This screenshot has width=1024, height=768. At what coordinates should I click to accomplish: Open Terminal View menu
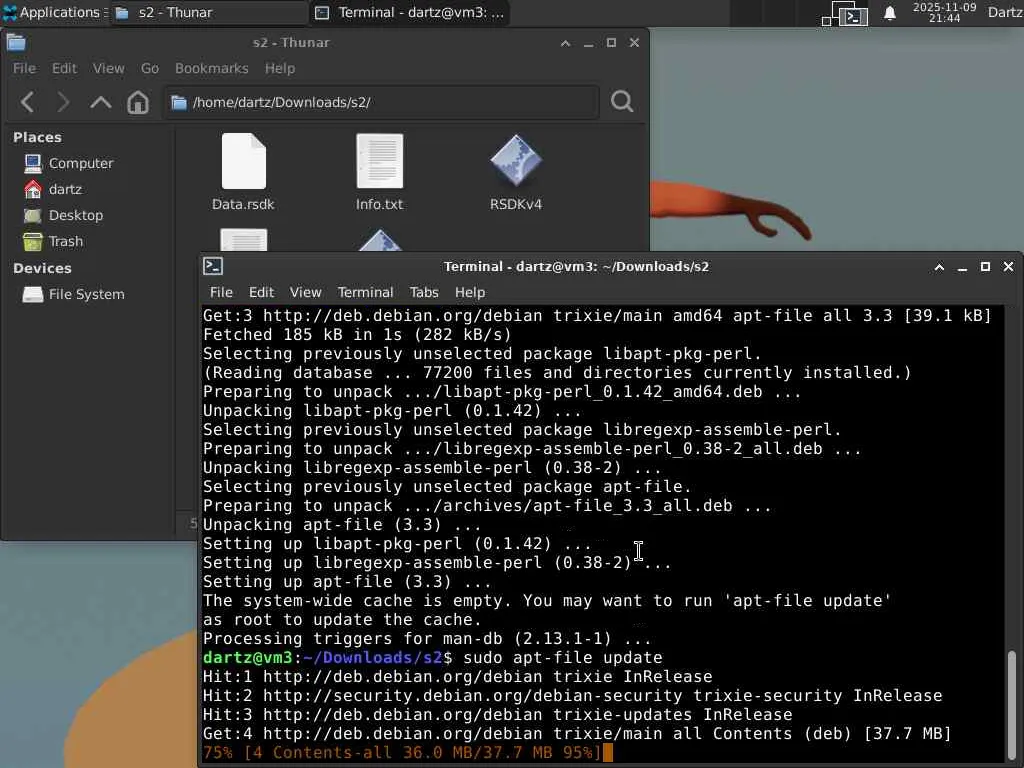(306, 292)
